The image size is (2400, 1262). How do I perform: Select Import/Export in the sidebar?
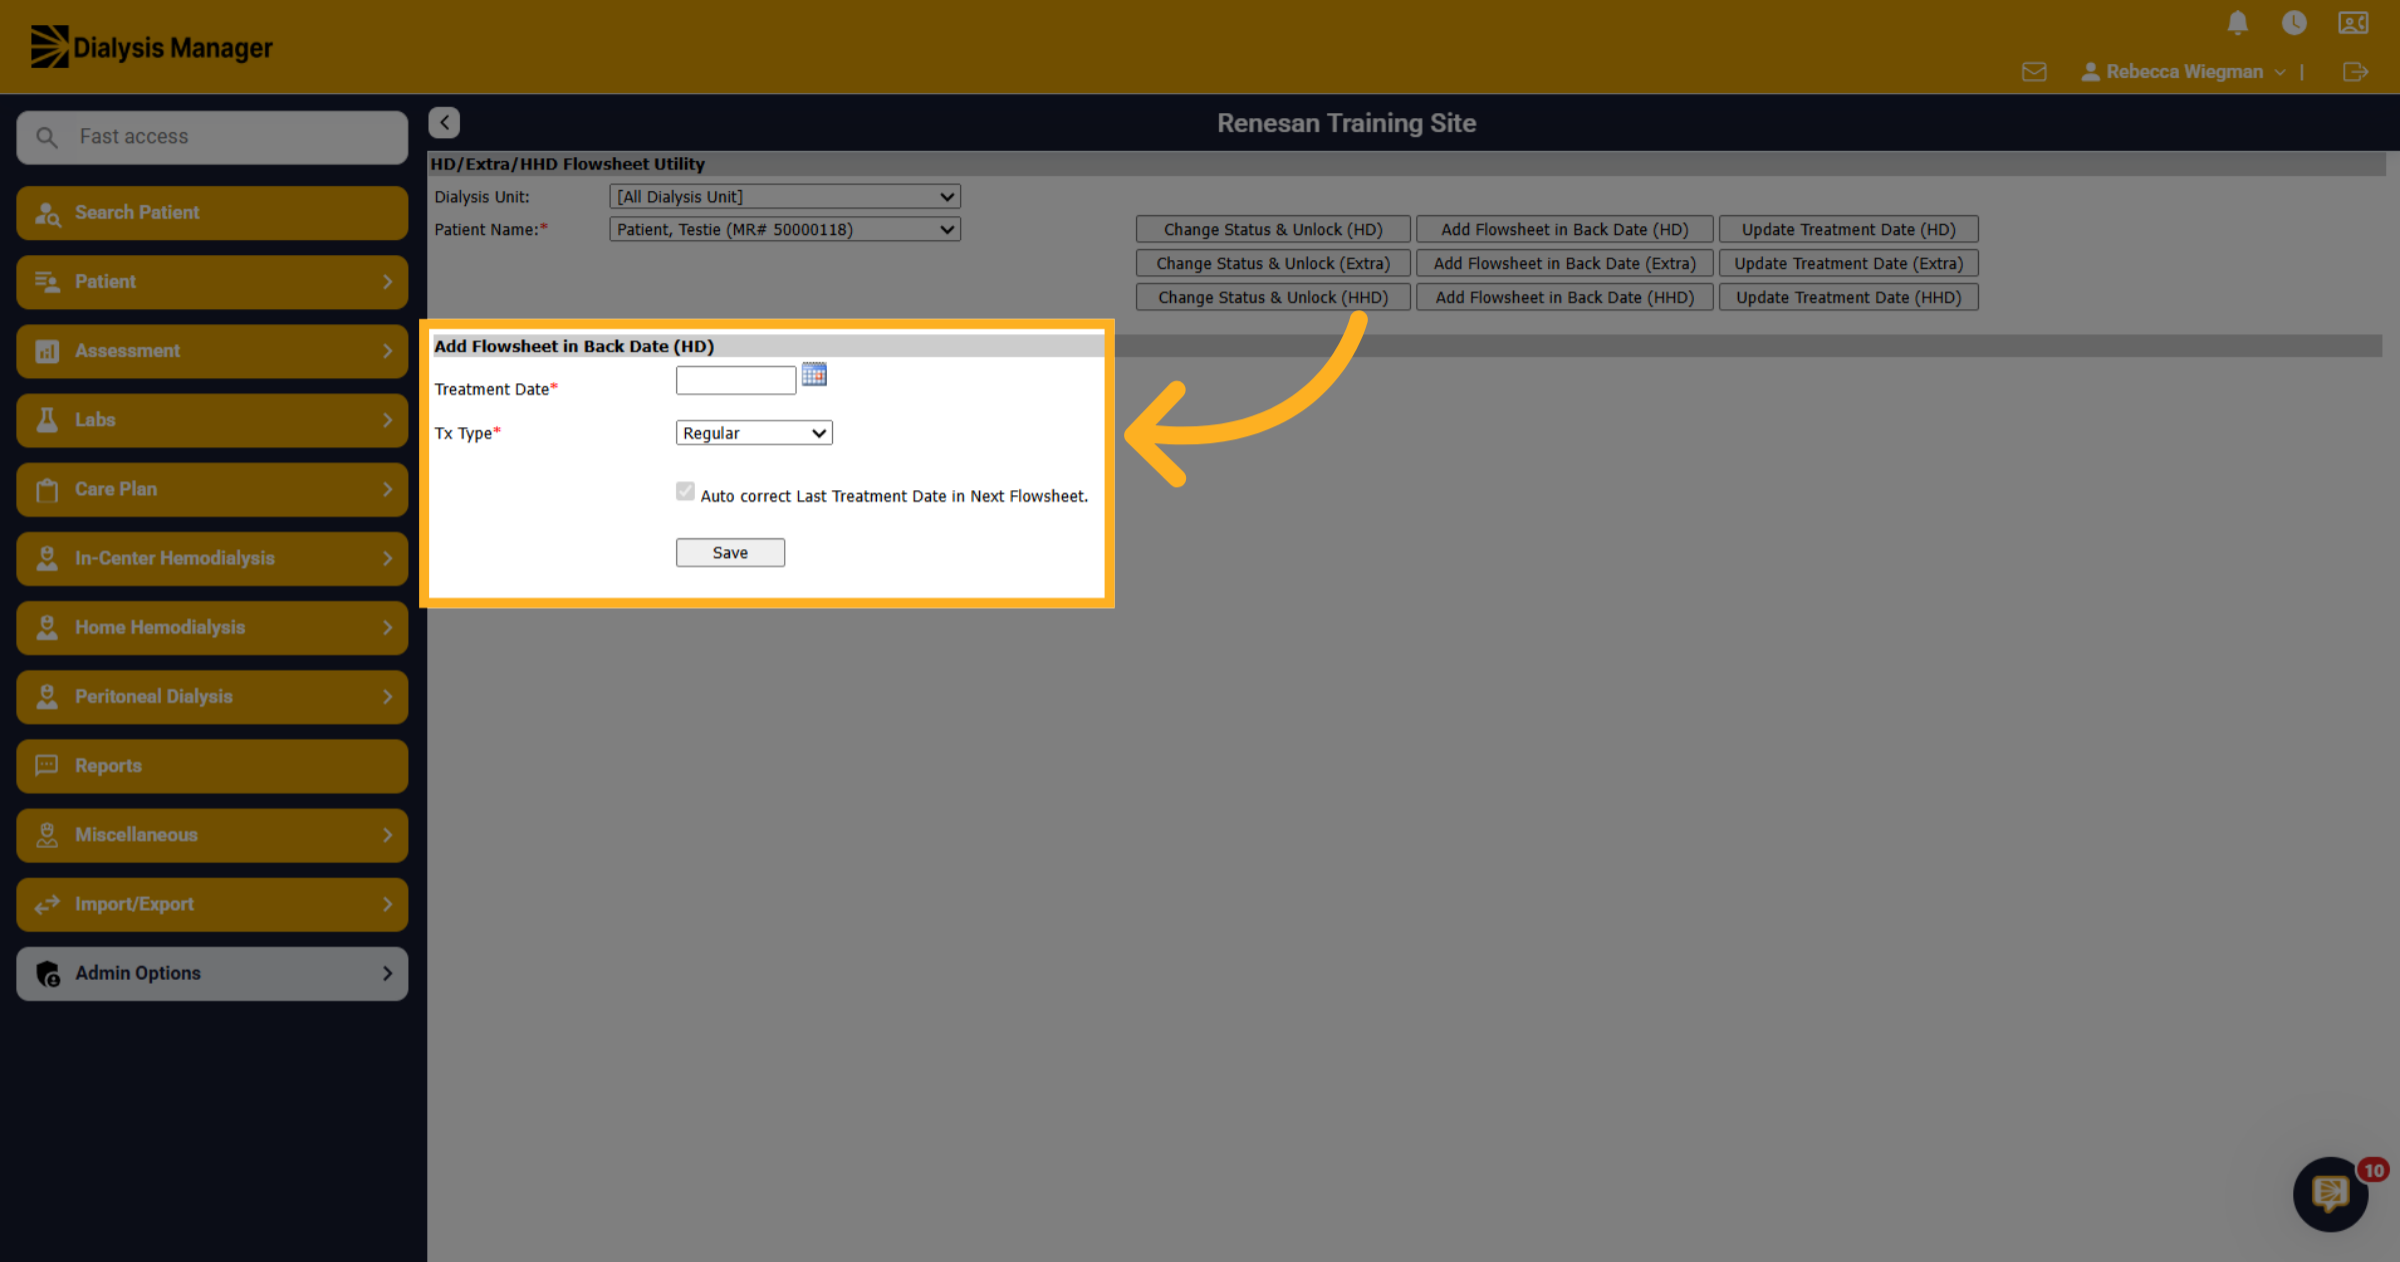[x=212, y=904]
